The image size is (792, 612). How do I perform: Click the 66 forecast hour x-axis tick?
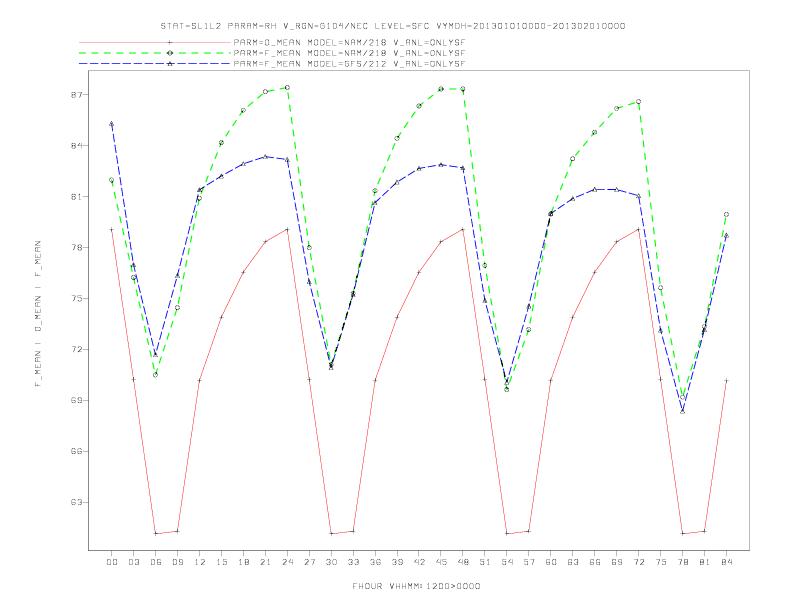coord(595,562)
